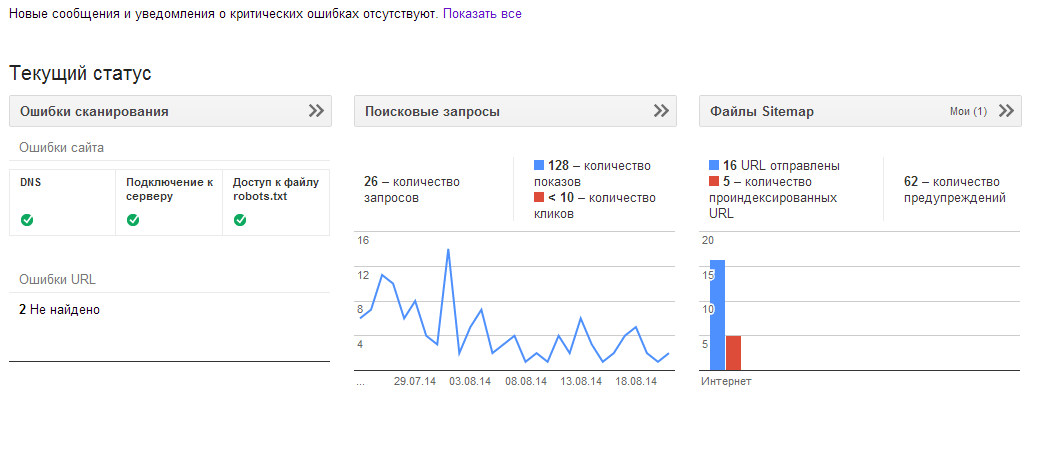
Task: Click the green checkmark under Подключение к серверу
Action: (133, 220)
